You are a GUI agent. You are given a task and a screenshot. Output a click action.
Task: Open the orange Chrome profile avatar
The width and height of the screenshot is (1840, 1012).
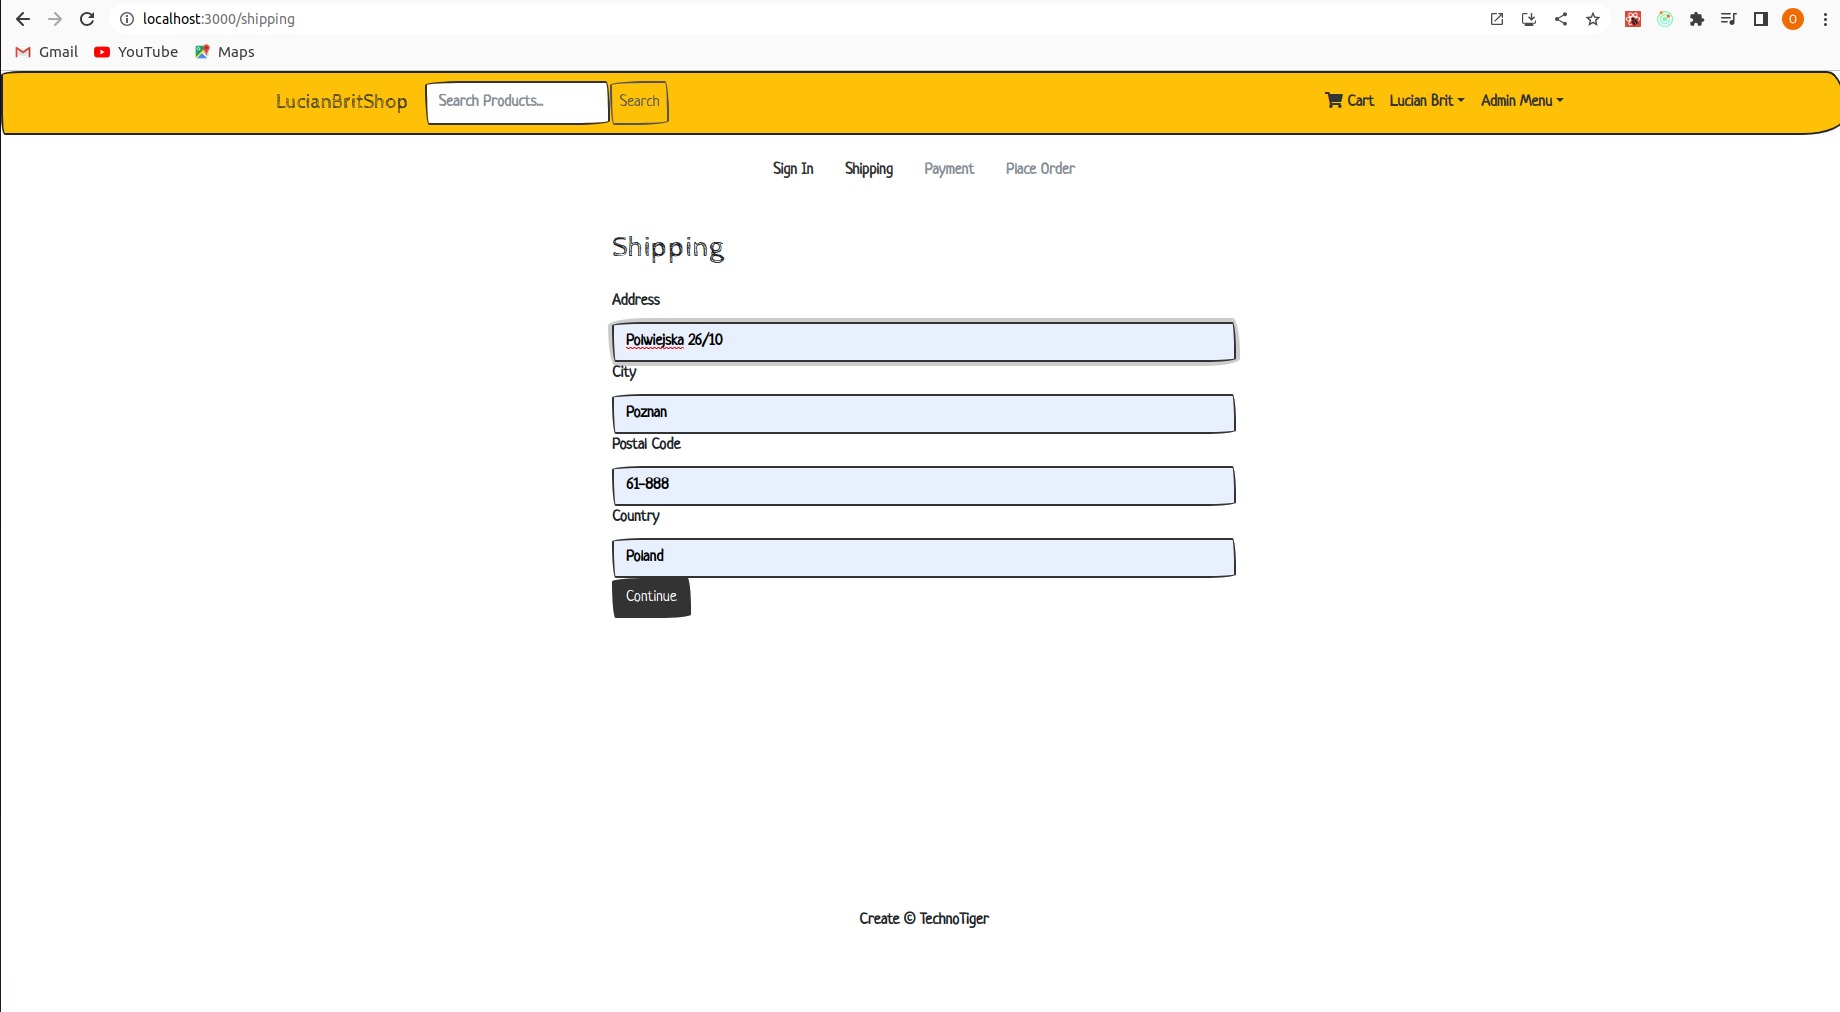(x=1793, y=19)
